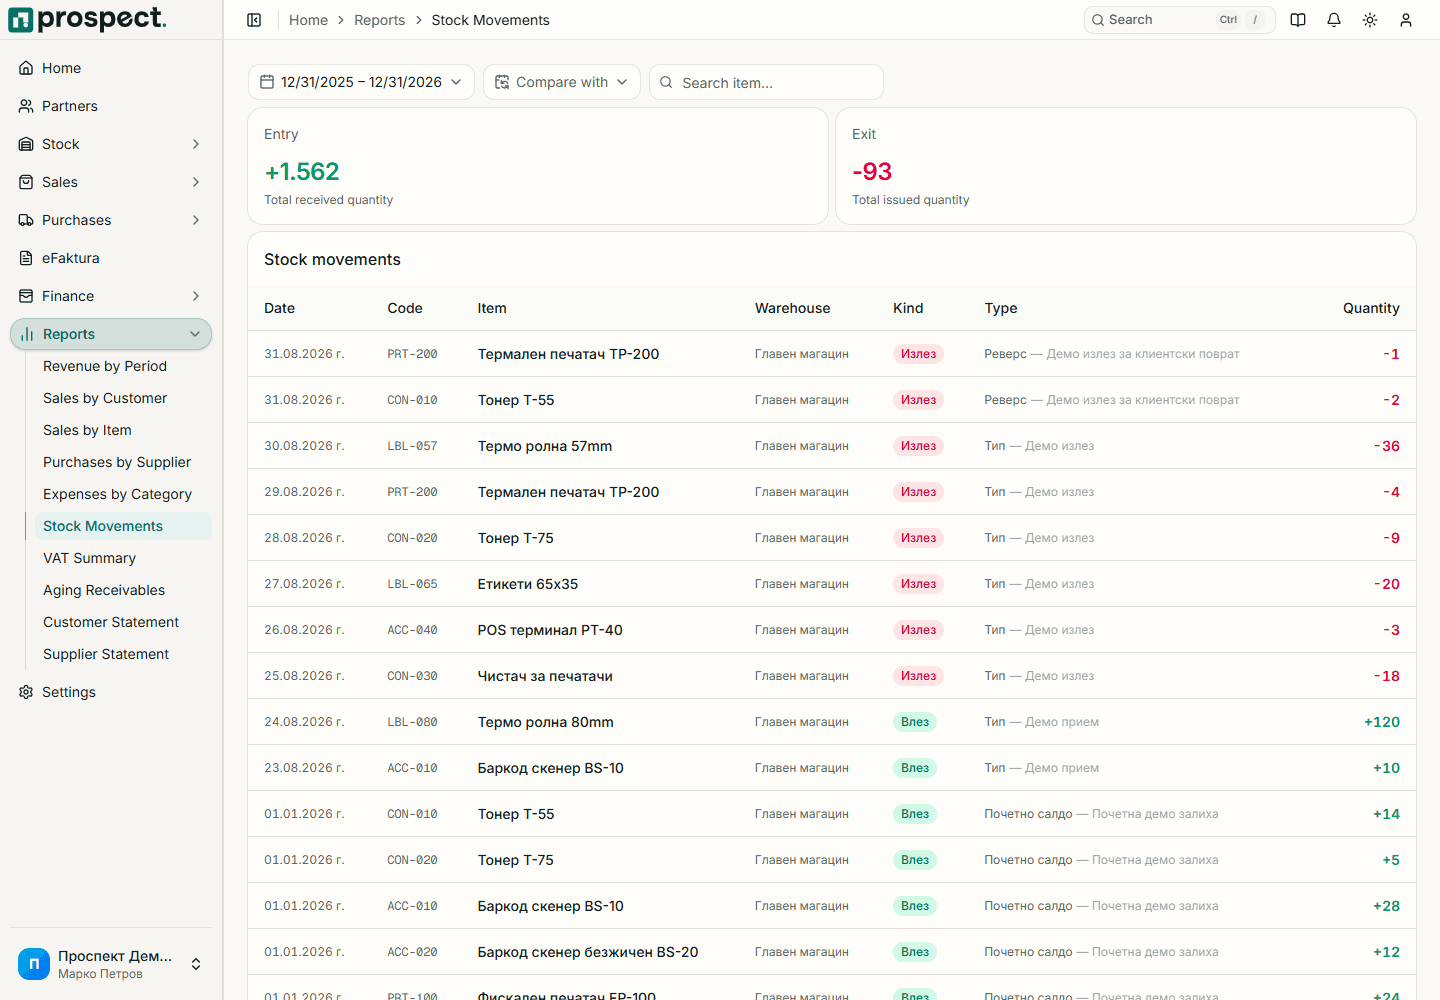
Task: Click the Sales bag icon
Action: [26, 182]
